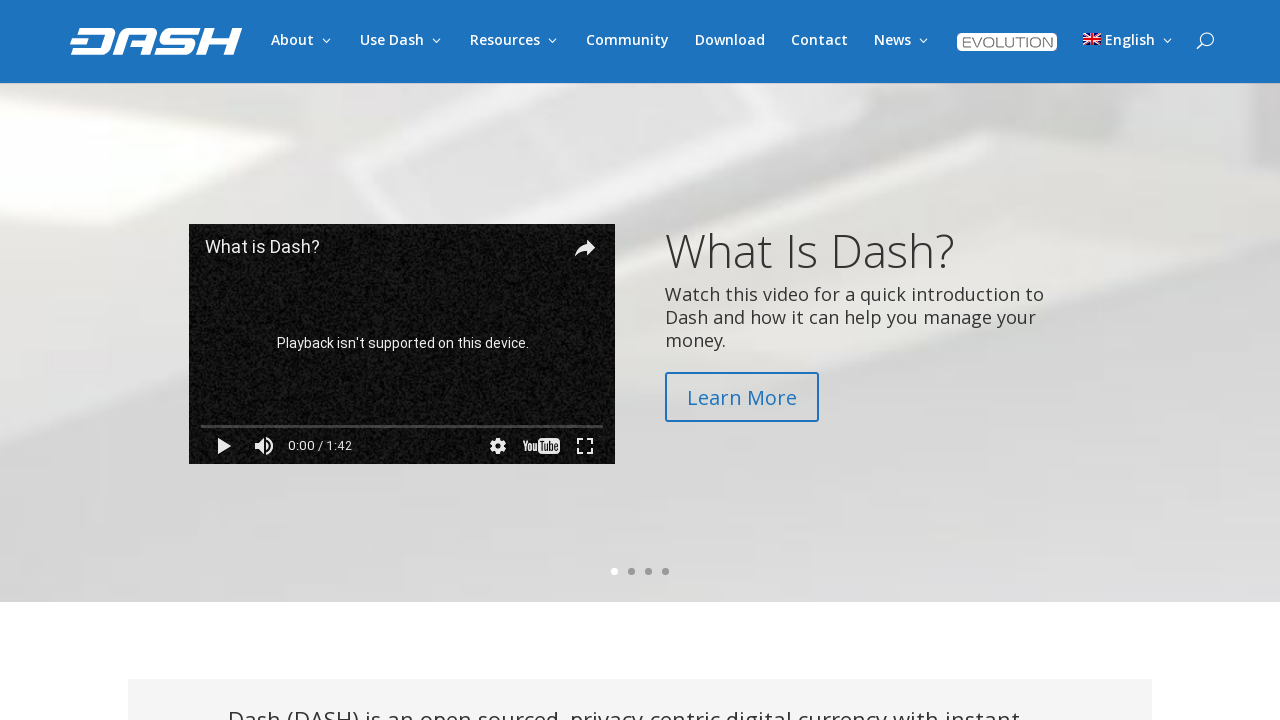Expand the Use Dash menu

400,40
